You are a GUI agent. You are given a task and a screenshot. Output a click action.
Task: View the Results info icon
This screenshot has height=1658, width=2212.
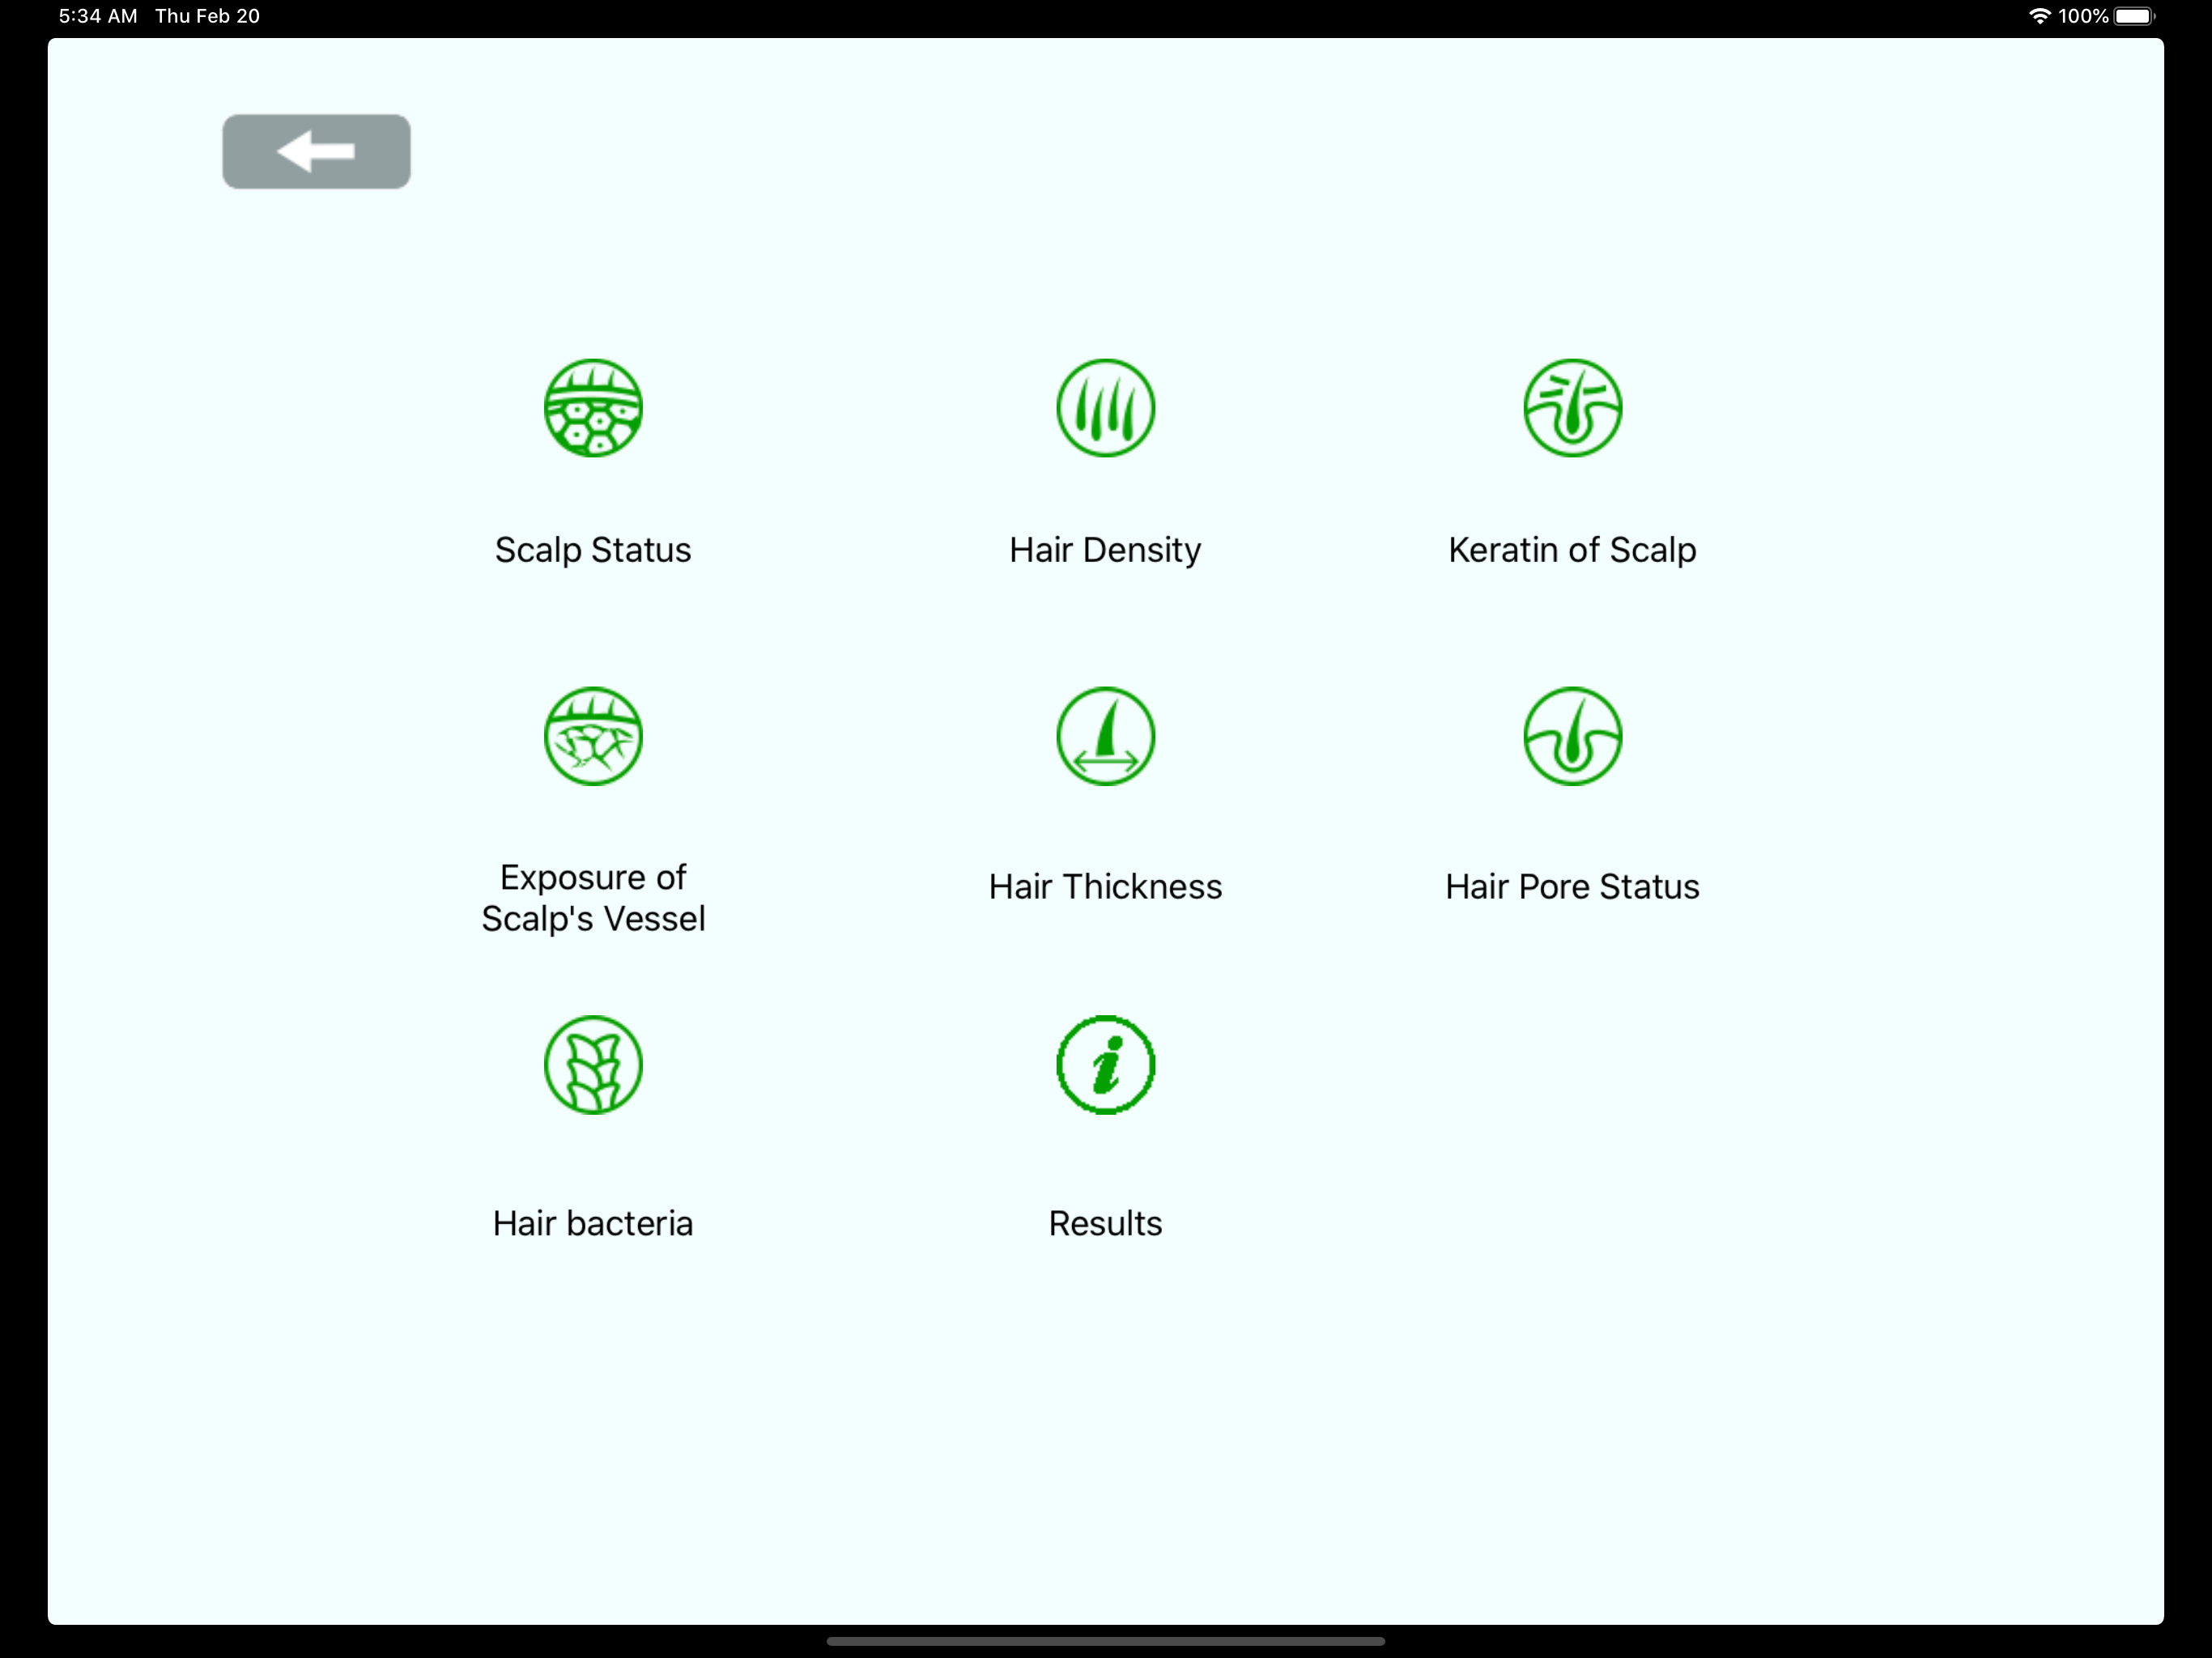click(1105, 1065)
